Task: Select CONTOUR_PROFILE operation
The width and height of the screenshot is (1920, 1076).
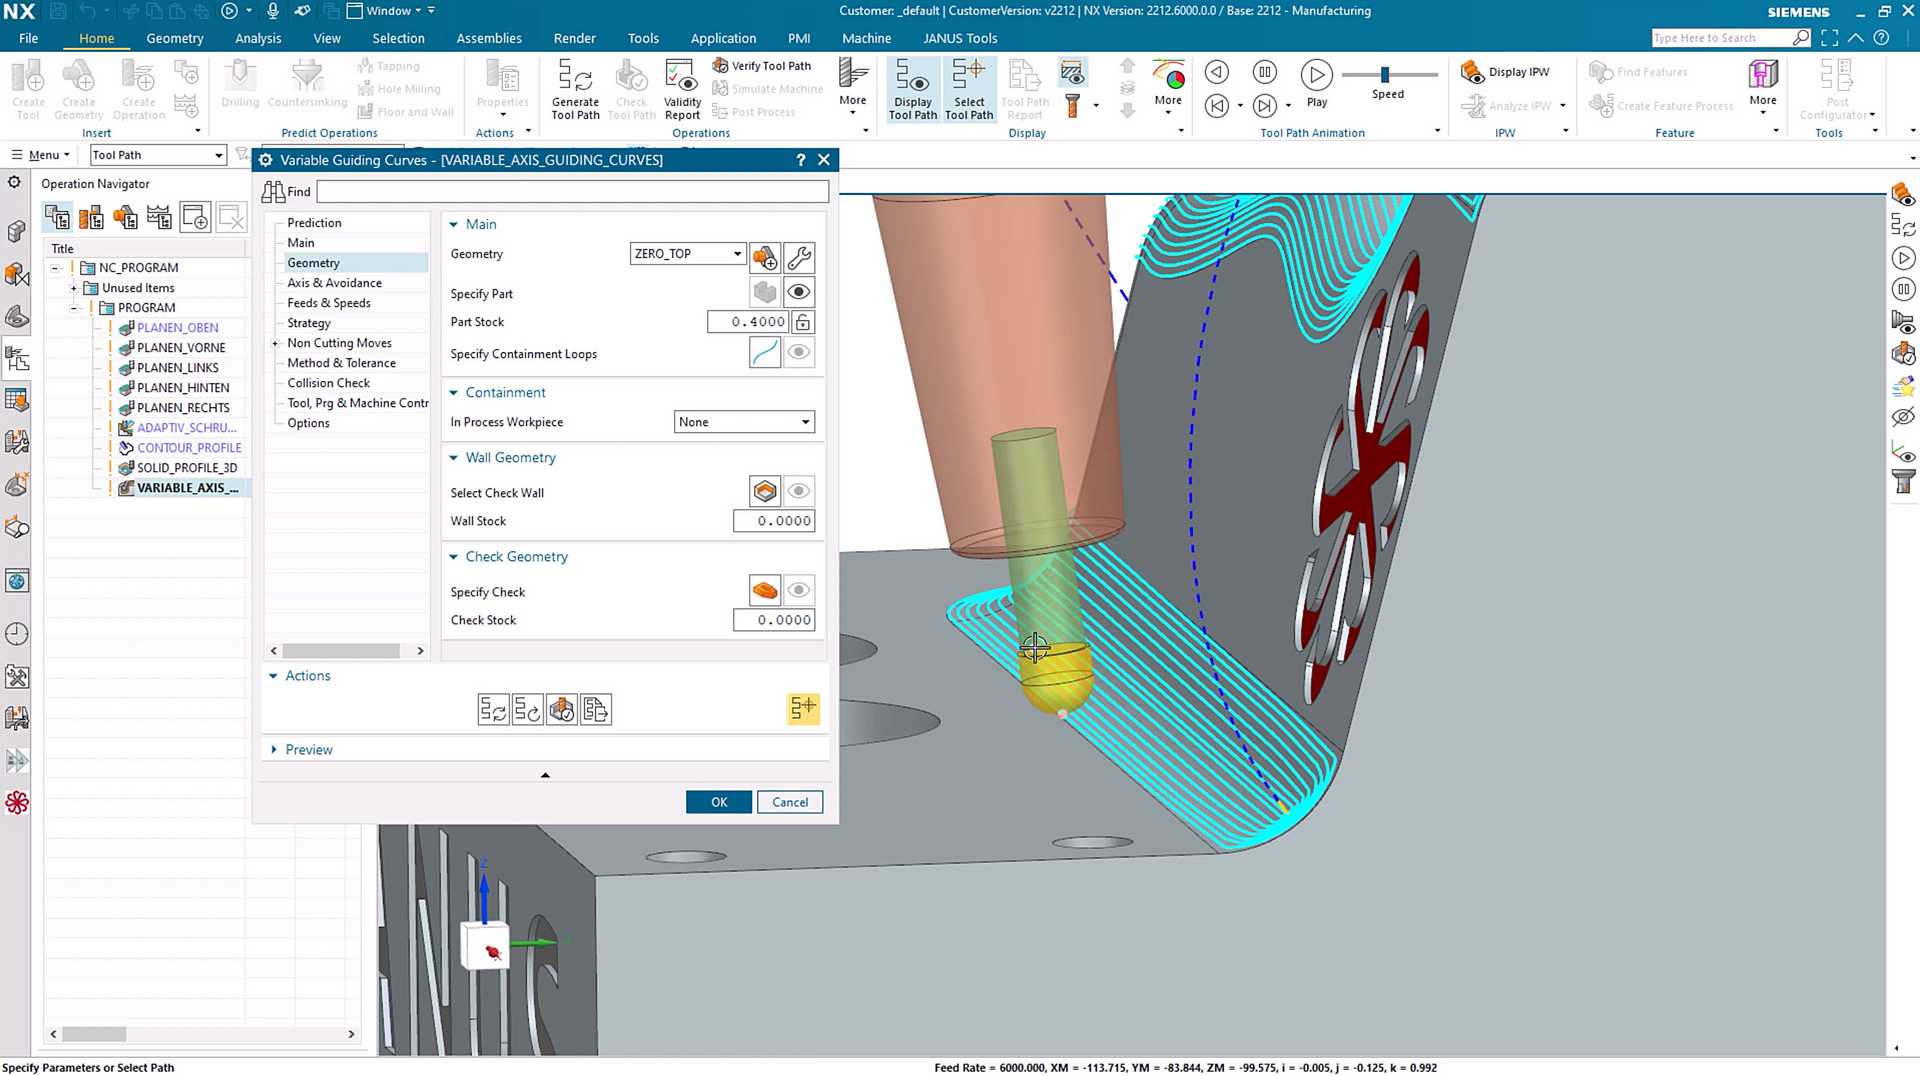Action: pos(189,448)
